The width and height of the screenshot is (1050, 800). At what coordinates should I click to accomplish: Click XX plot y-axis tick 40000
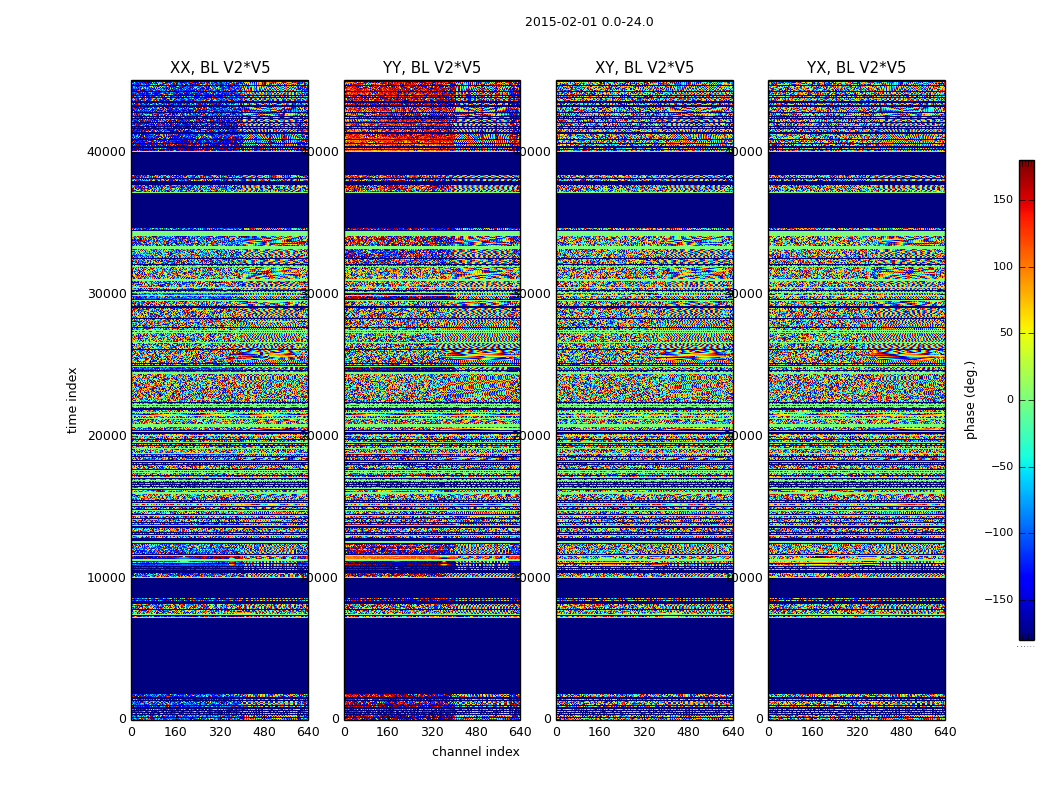(106, 152)
